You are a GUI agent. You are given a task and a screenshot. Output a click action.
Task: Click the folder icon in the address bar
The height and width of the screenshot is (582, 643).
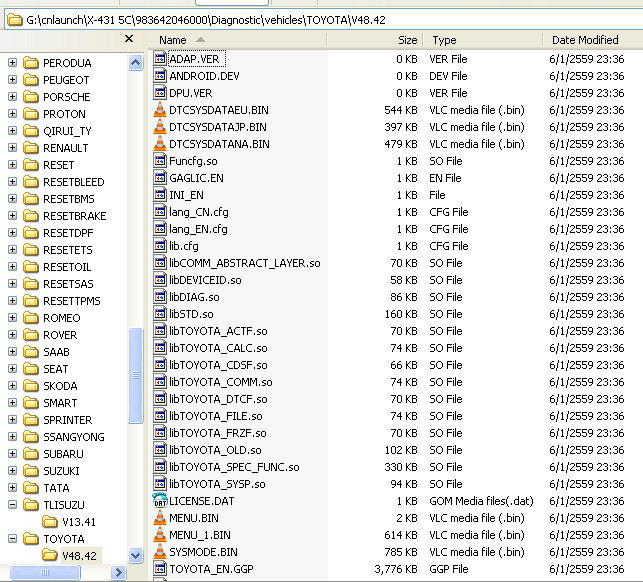click(15, 20)
